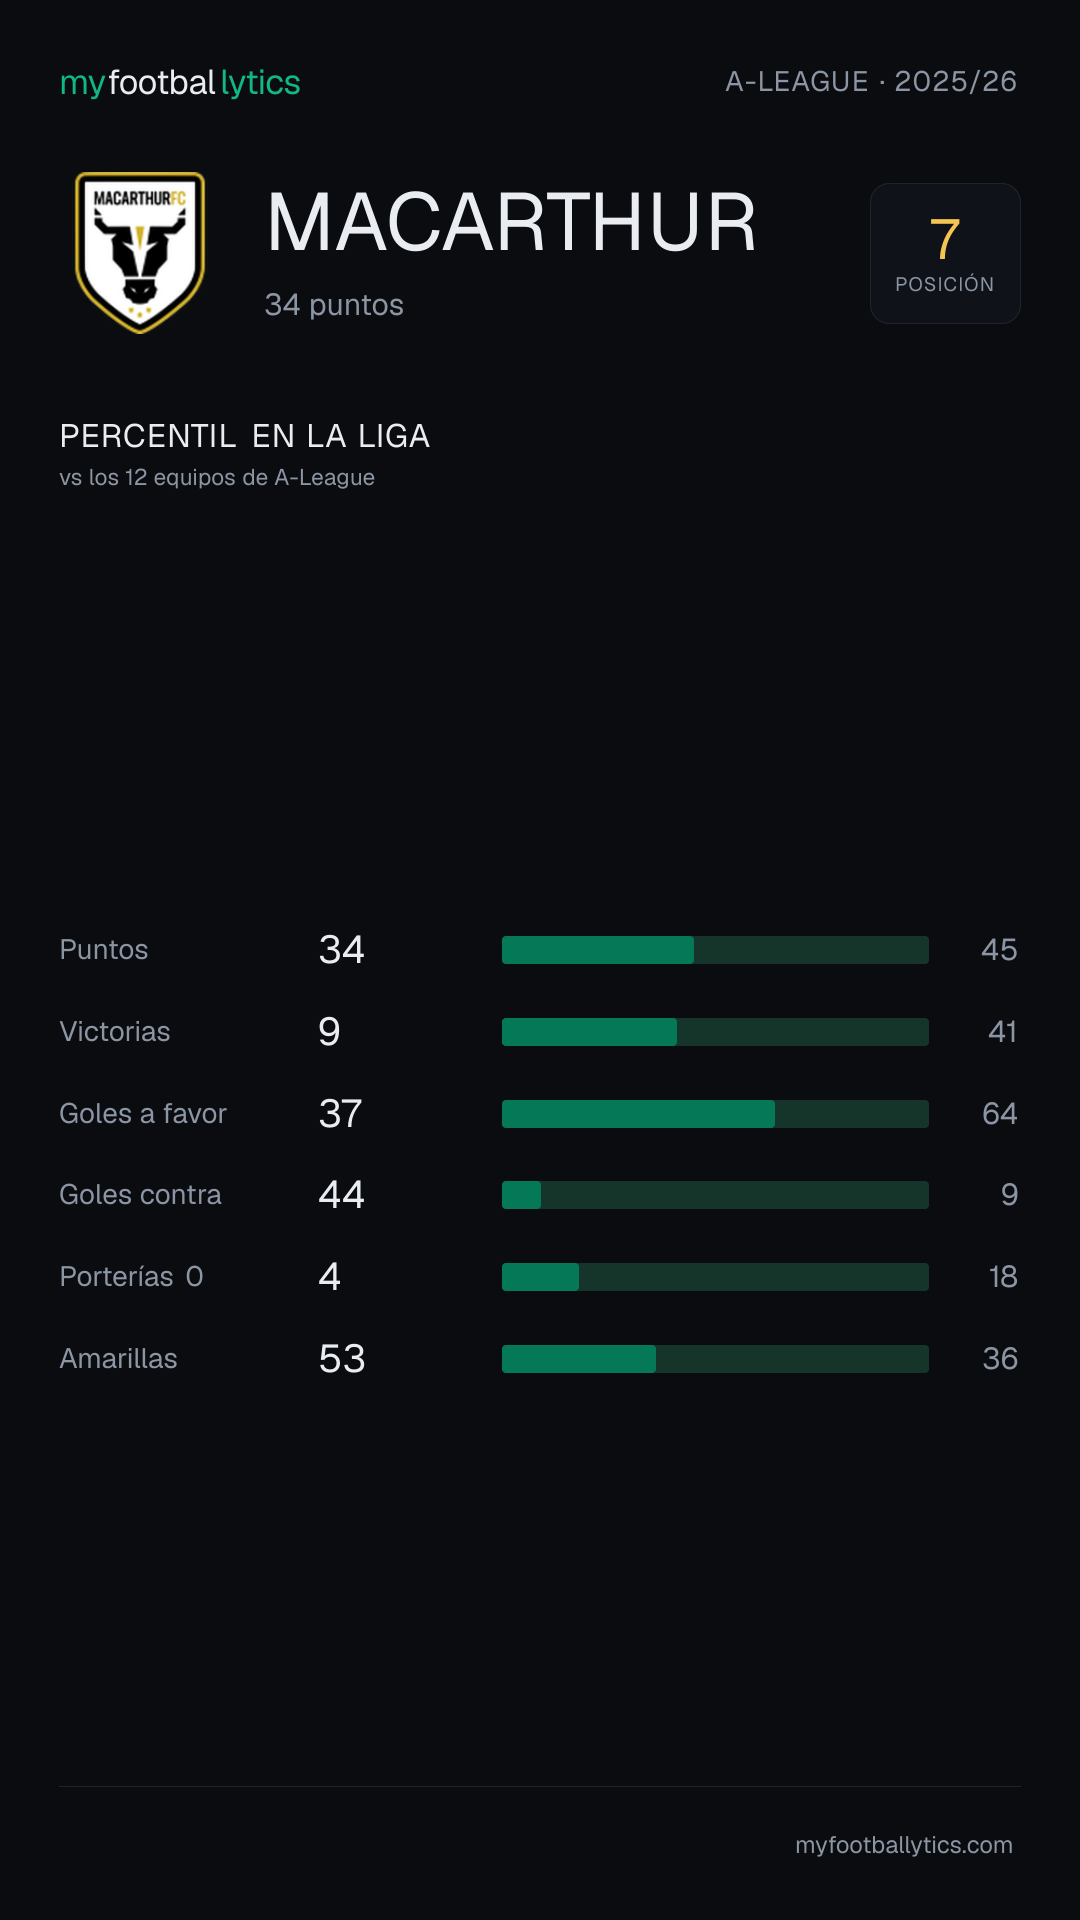Click the Goles contra percentile bar
This screenshot has width=1080, height=1920.
[715, 1195]
